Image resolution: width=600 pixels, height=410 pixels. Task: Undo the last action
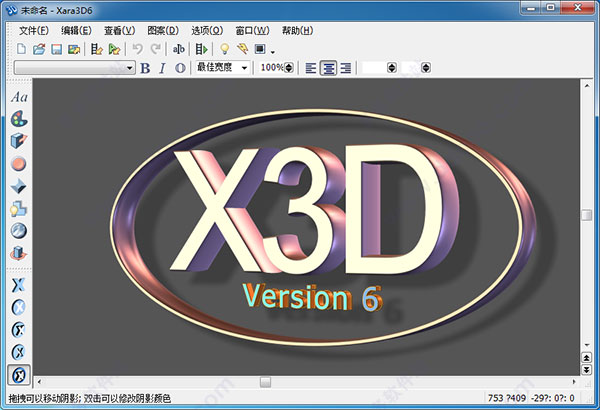pyautogui.click(x=137, y=49)
